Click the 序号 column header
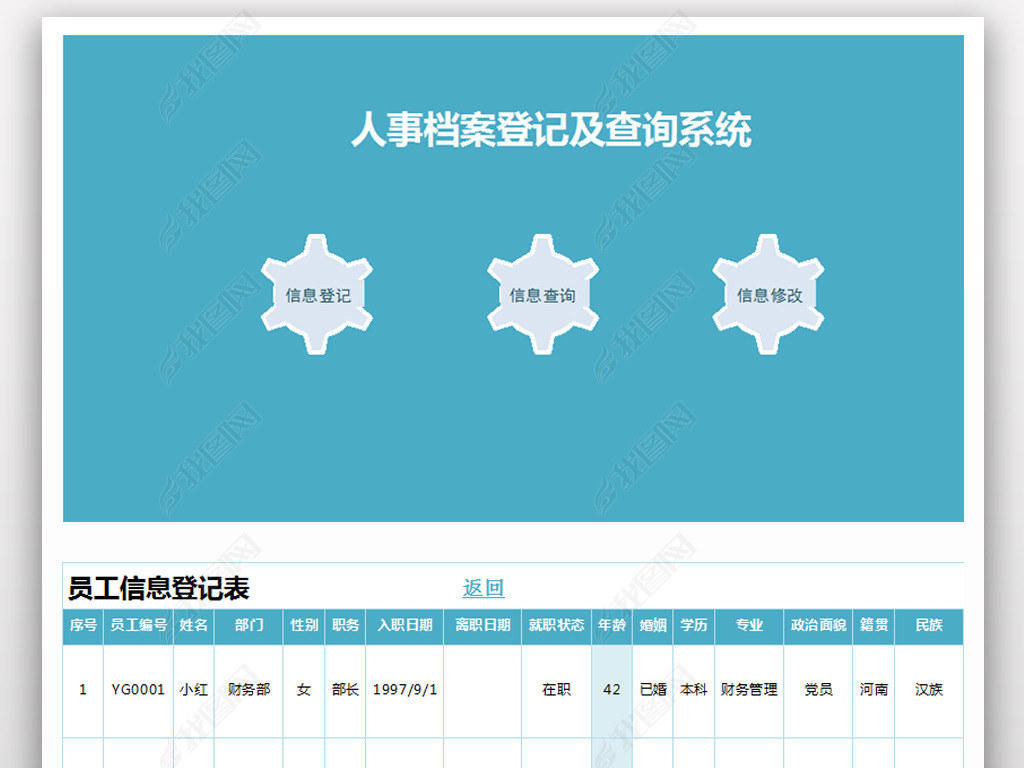Image resolution: width=1024 pixels, height=768 pixels. 83,625
